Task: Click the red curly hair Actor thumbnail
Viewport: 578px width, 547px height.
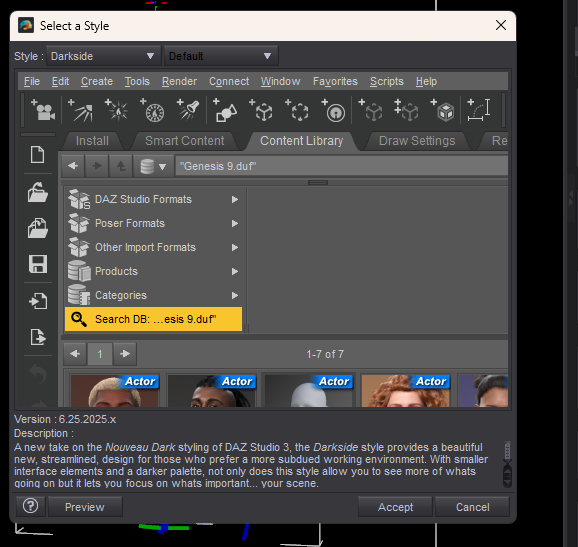Action: pos(405,391)
